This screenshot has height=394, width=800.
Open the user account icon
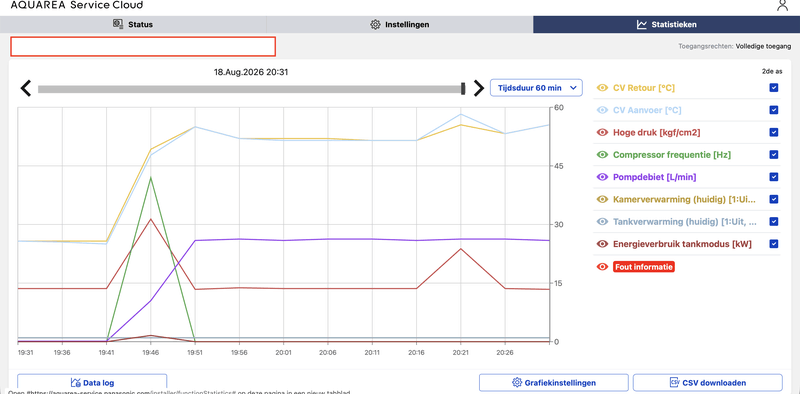(782, 5)
